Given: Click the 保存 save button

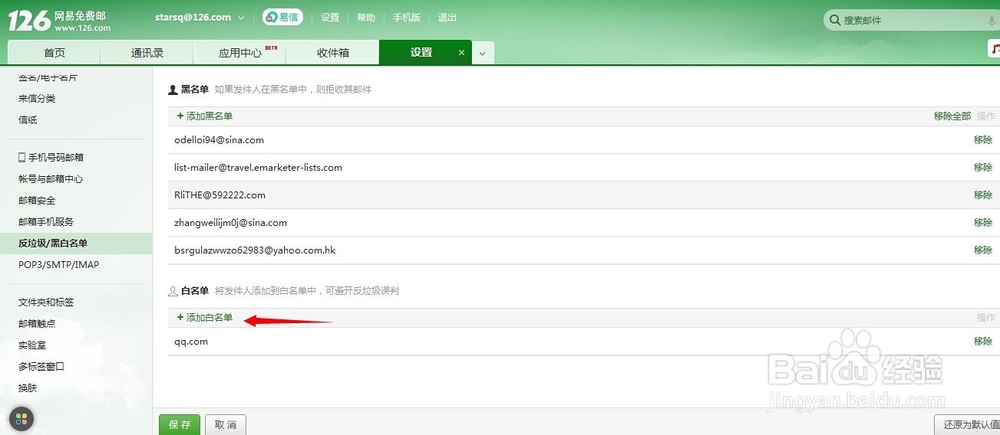Looking at the screenshot, I should pos(179,425).
